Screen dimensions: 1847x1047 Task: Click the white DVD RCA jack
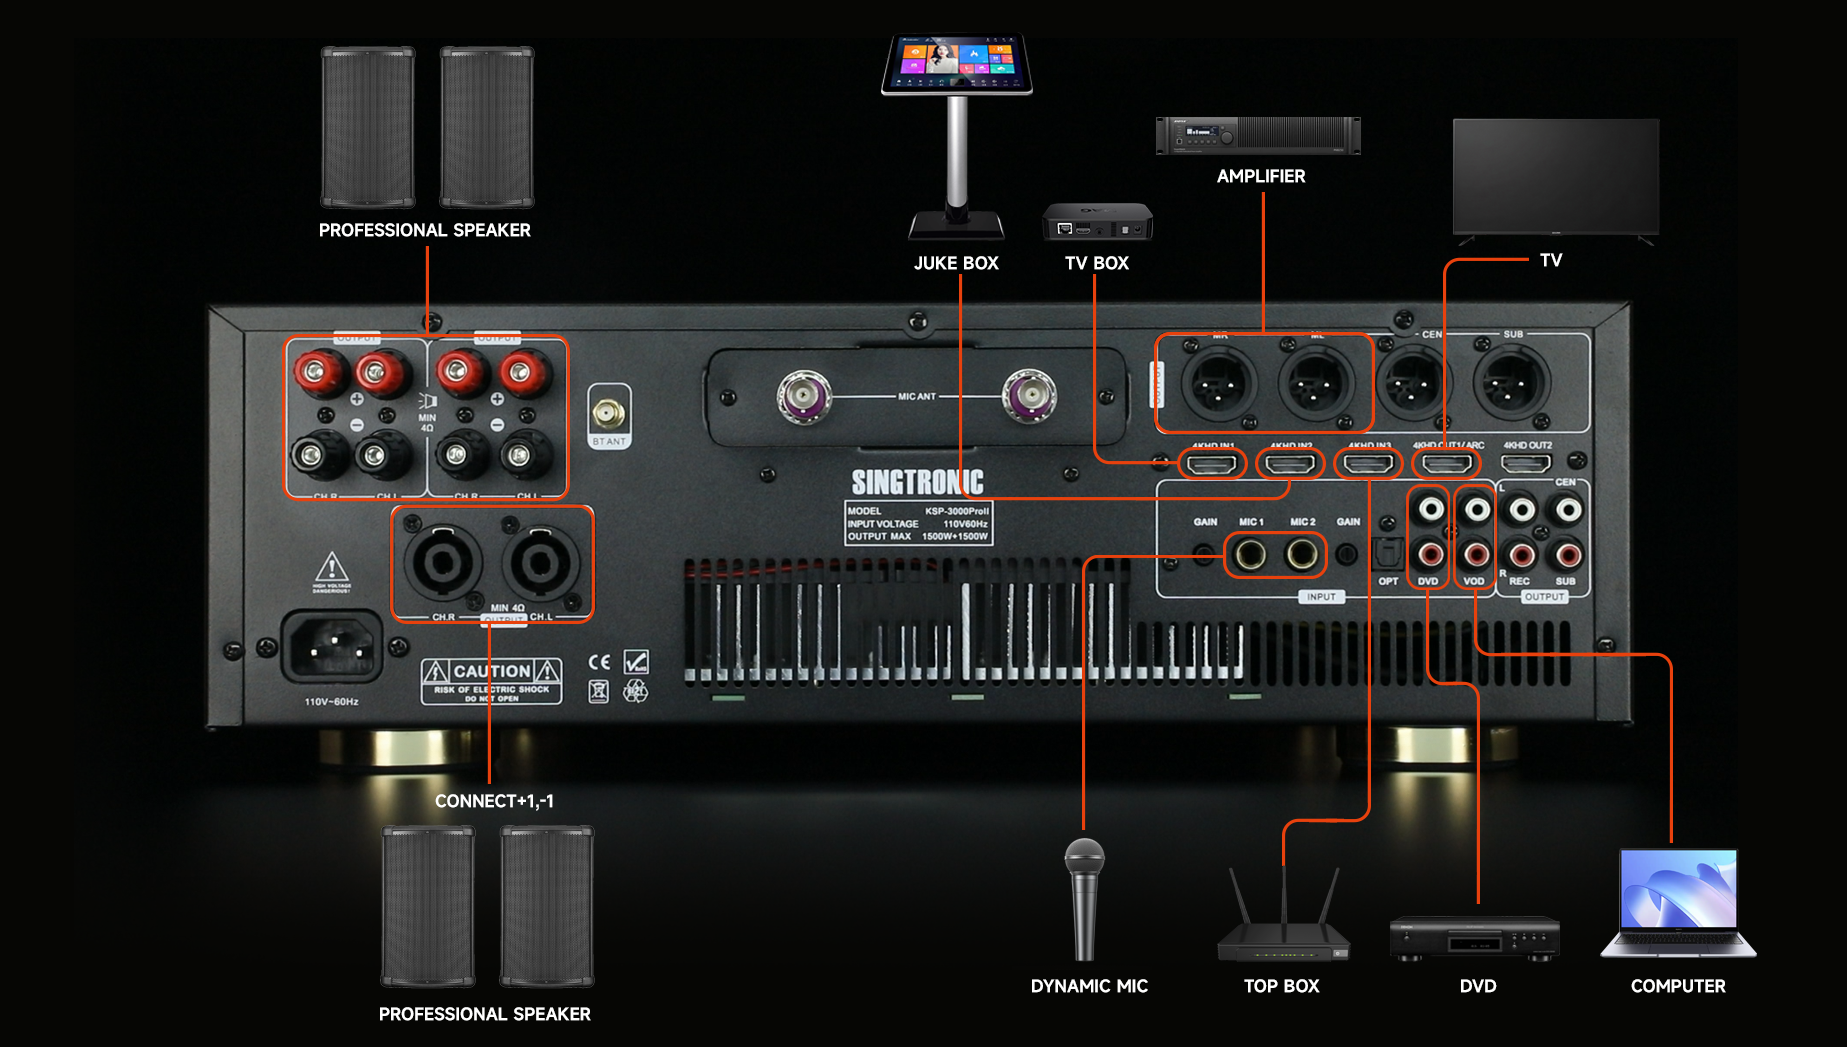tap(1431, 509)
